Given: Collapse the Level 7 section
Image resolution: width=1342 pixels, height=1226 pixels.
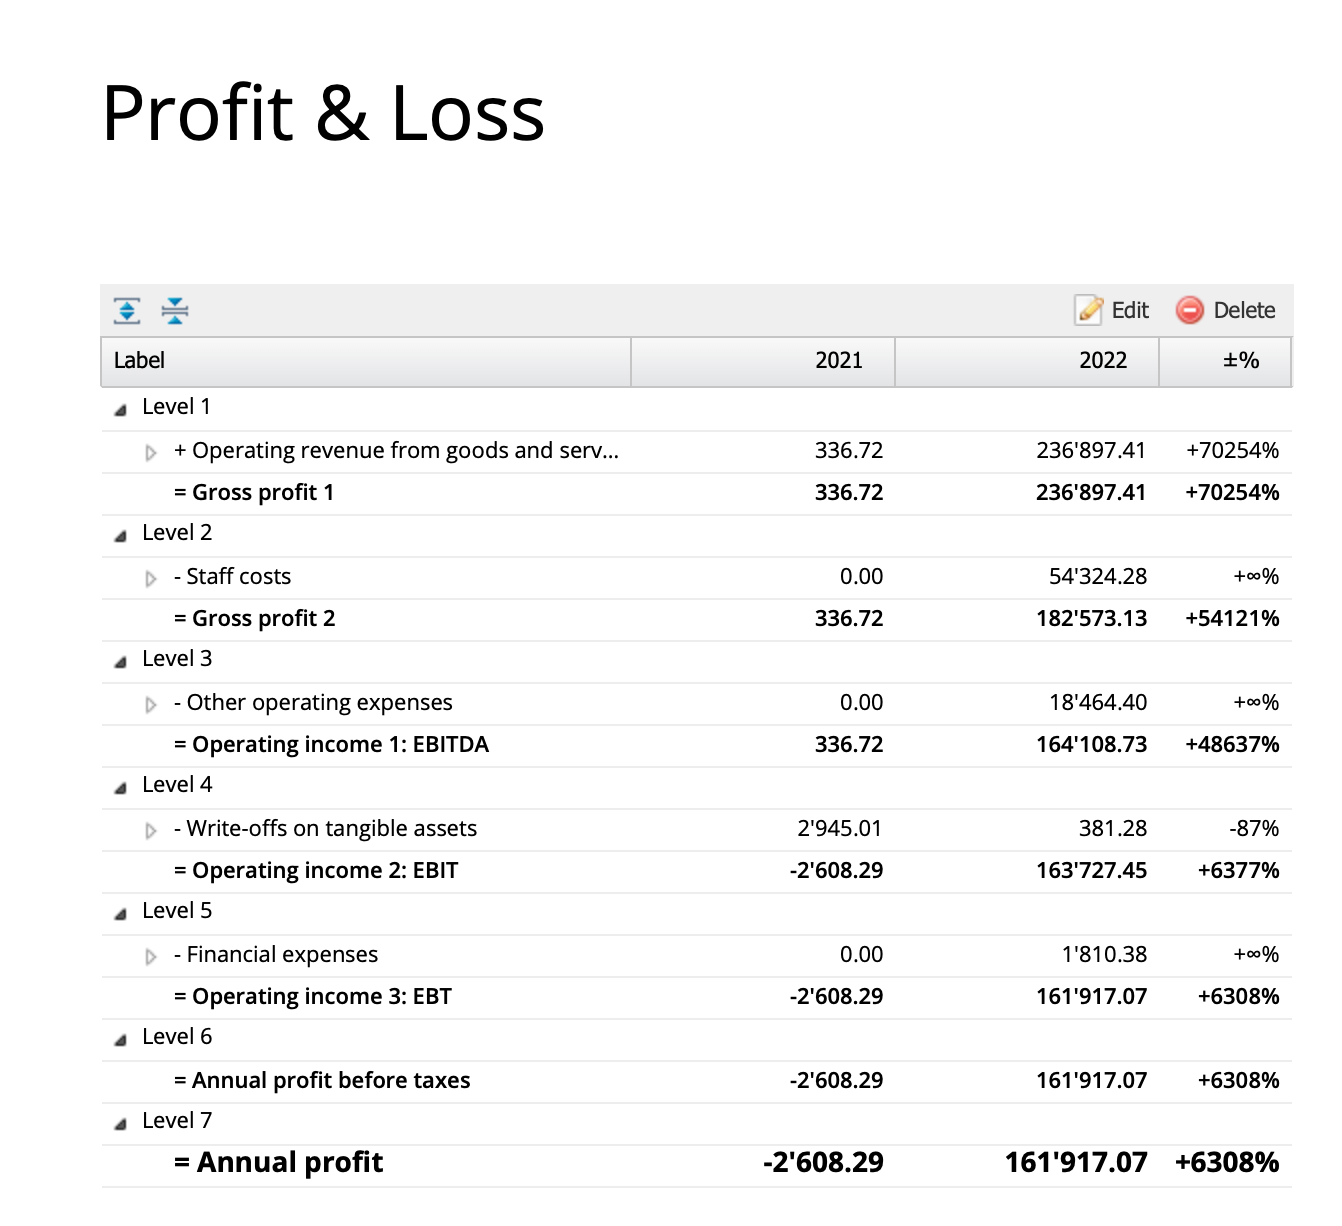Looking at the screenshot, I should click(x=119, y=1121).
